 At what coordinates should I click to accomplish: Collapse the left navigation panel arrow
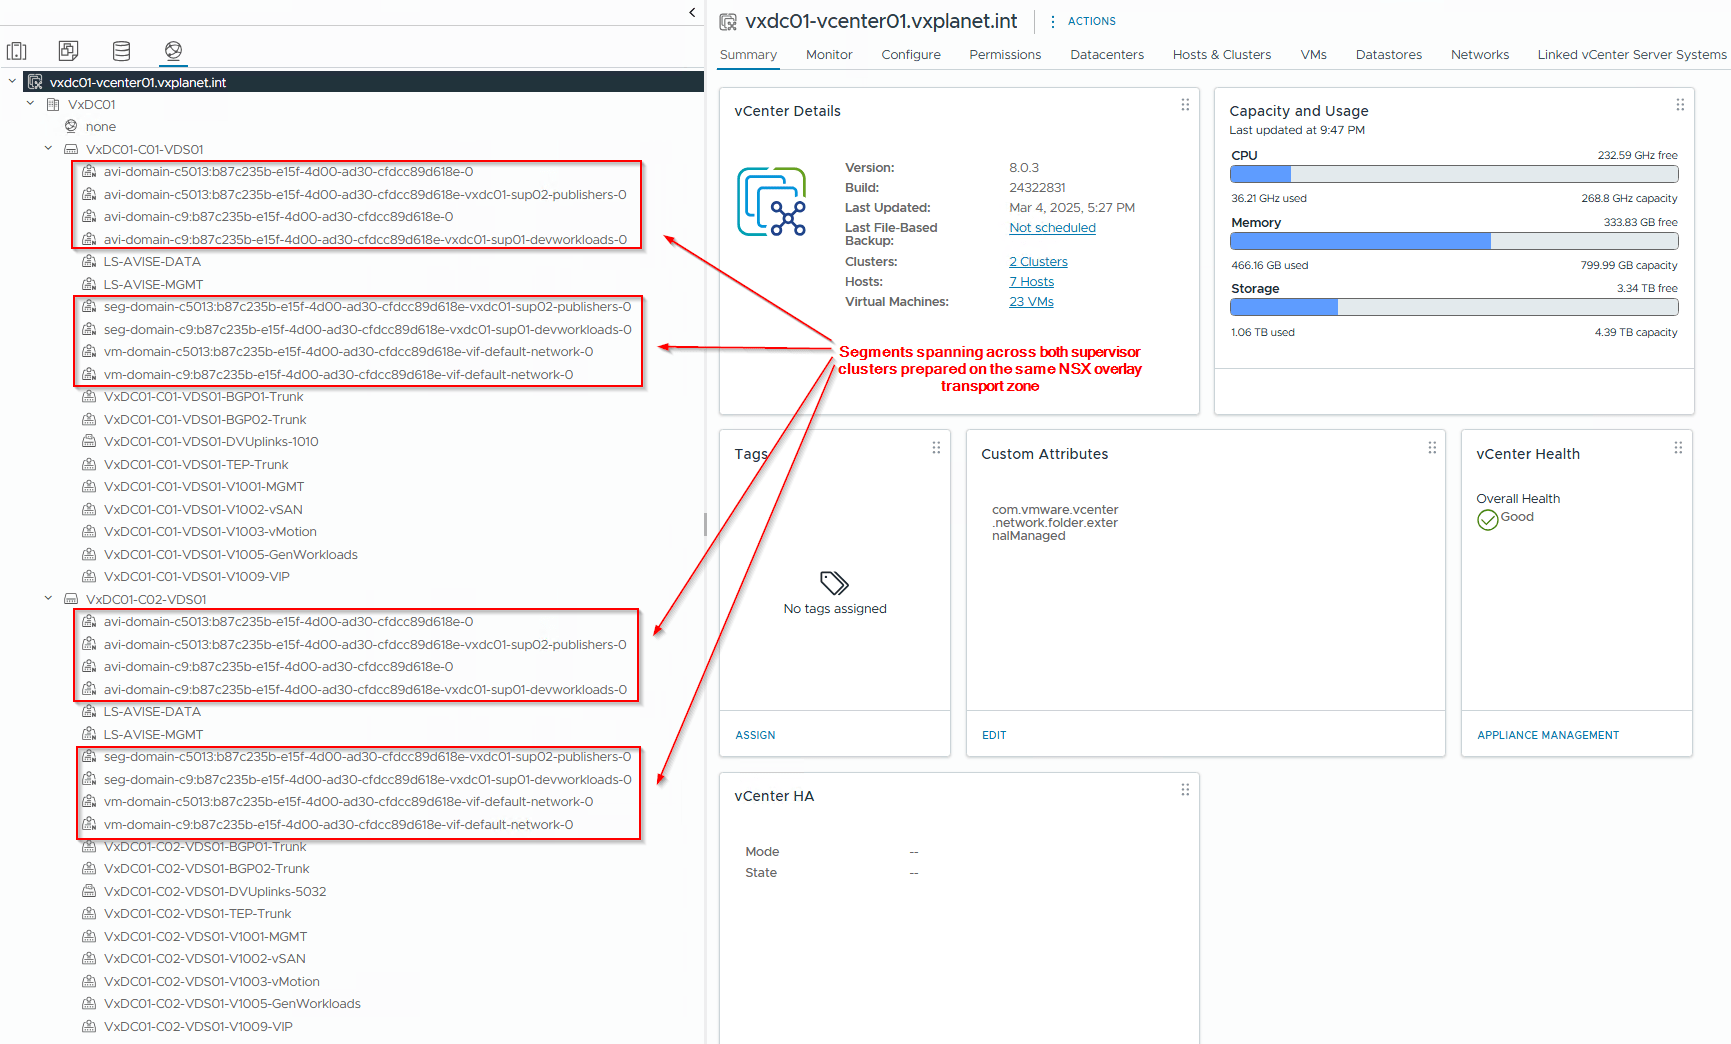point(692,13)
